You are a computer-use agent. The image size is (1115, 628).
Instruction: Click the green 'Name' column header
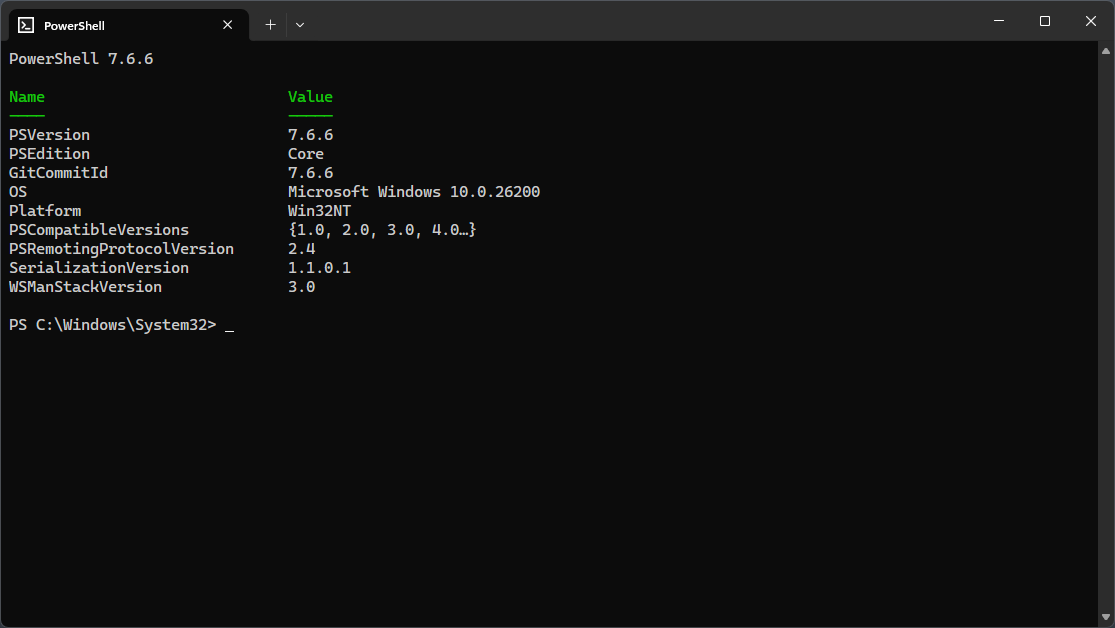27,97
